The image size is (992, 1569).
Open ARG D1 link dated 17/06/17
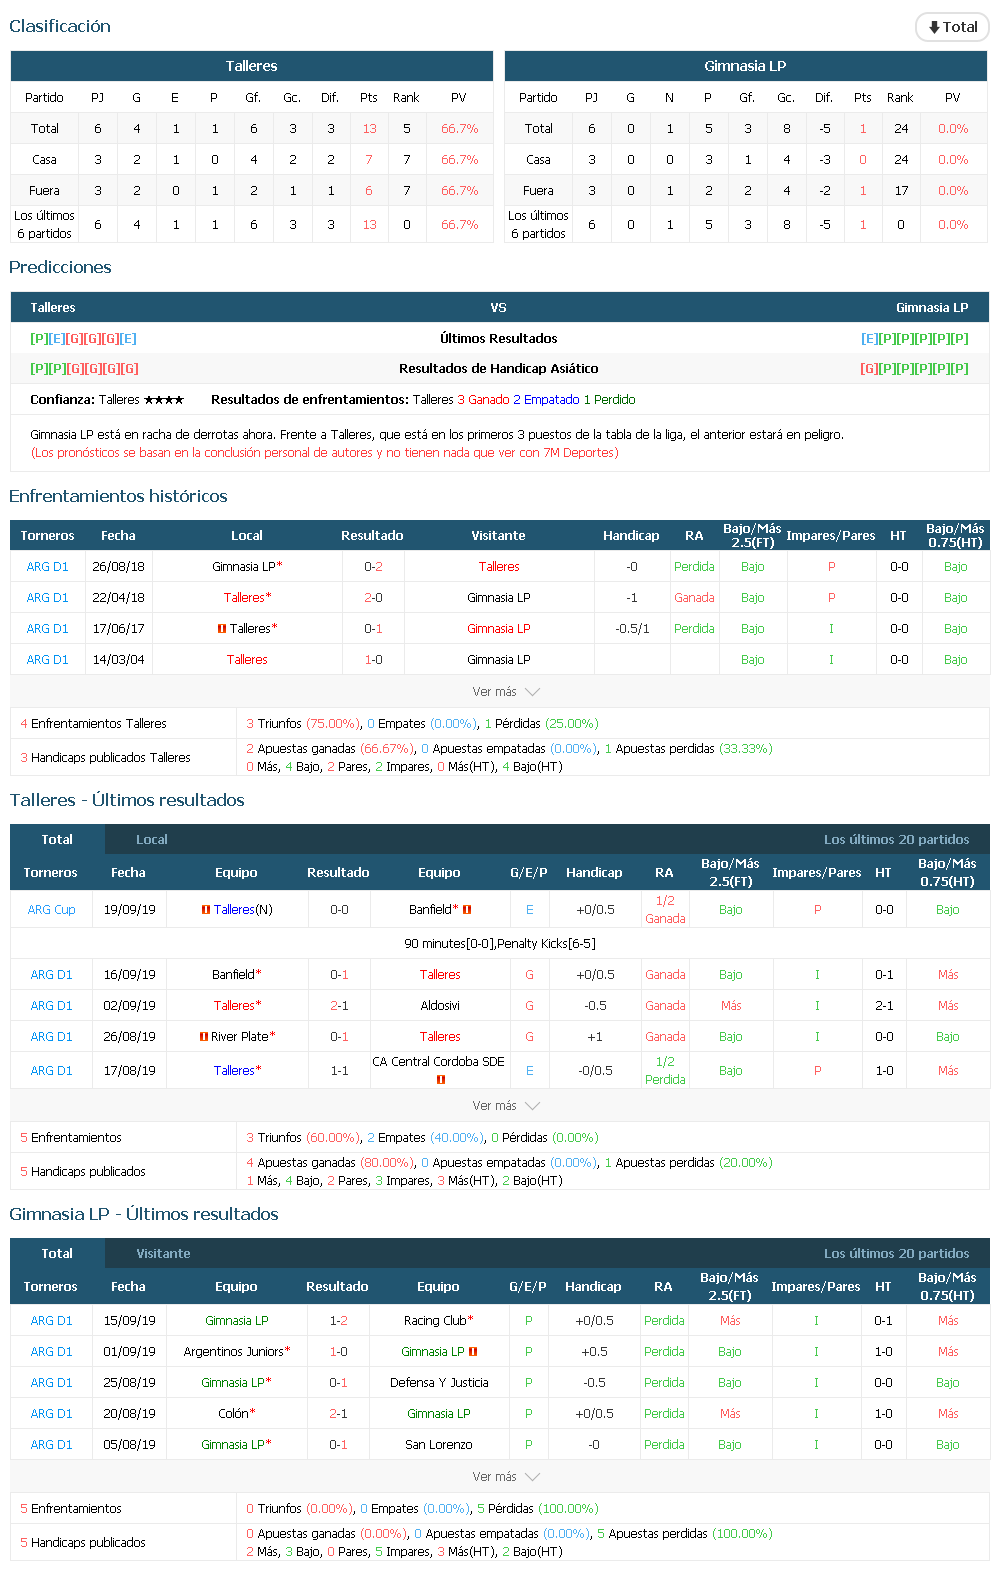coord(47,629)
